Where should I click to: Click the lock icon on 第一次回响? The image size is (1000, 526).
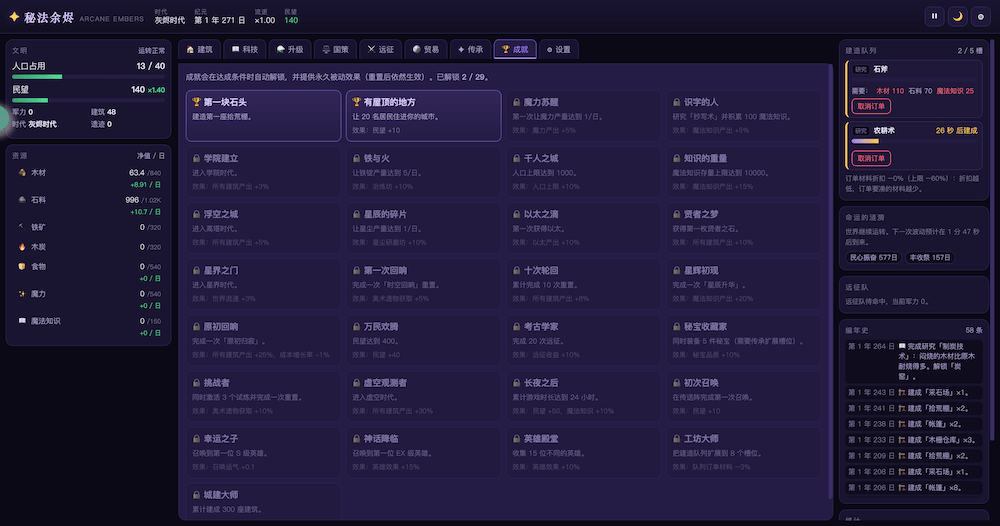357,270
